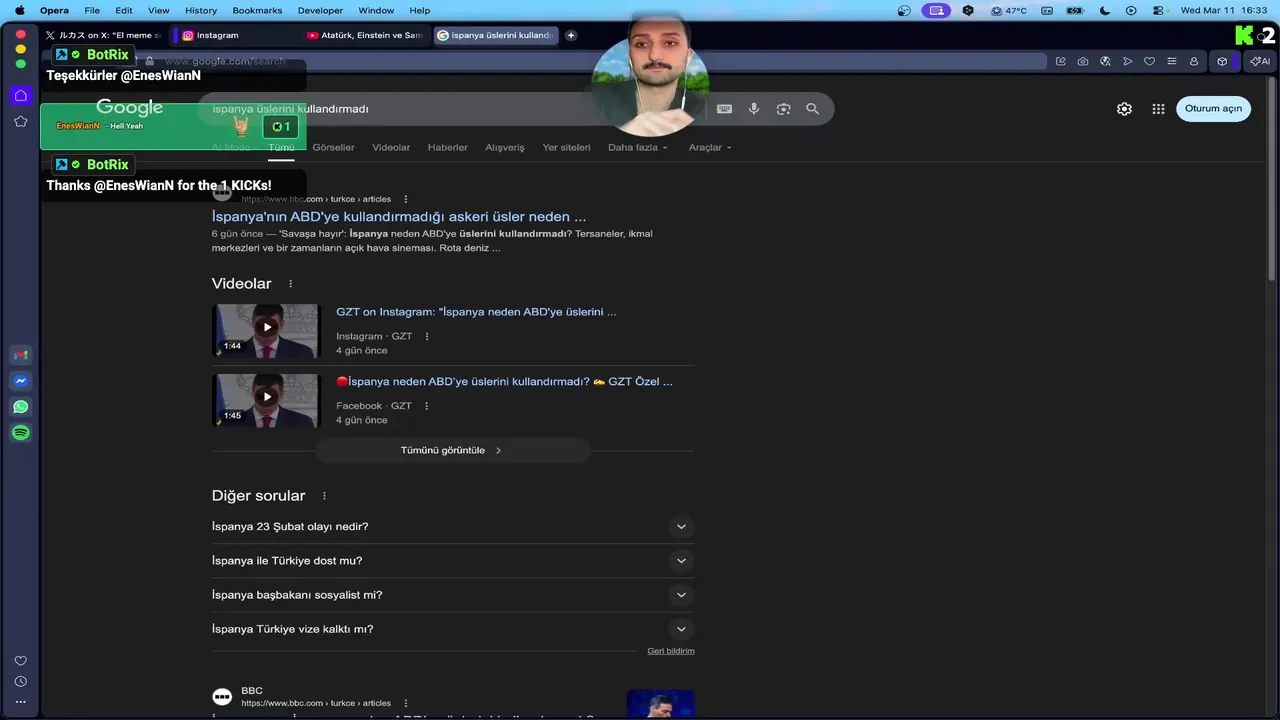Open the Bookmarks menu
The image size is (1280, 720).
pyautogui.click(x=257, y=10)
